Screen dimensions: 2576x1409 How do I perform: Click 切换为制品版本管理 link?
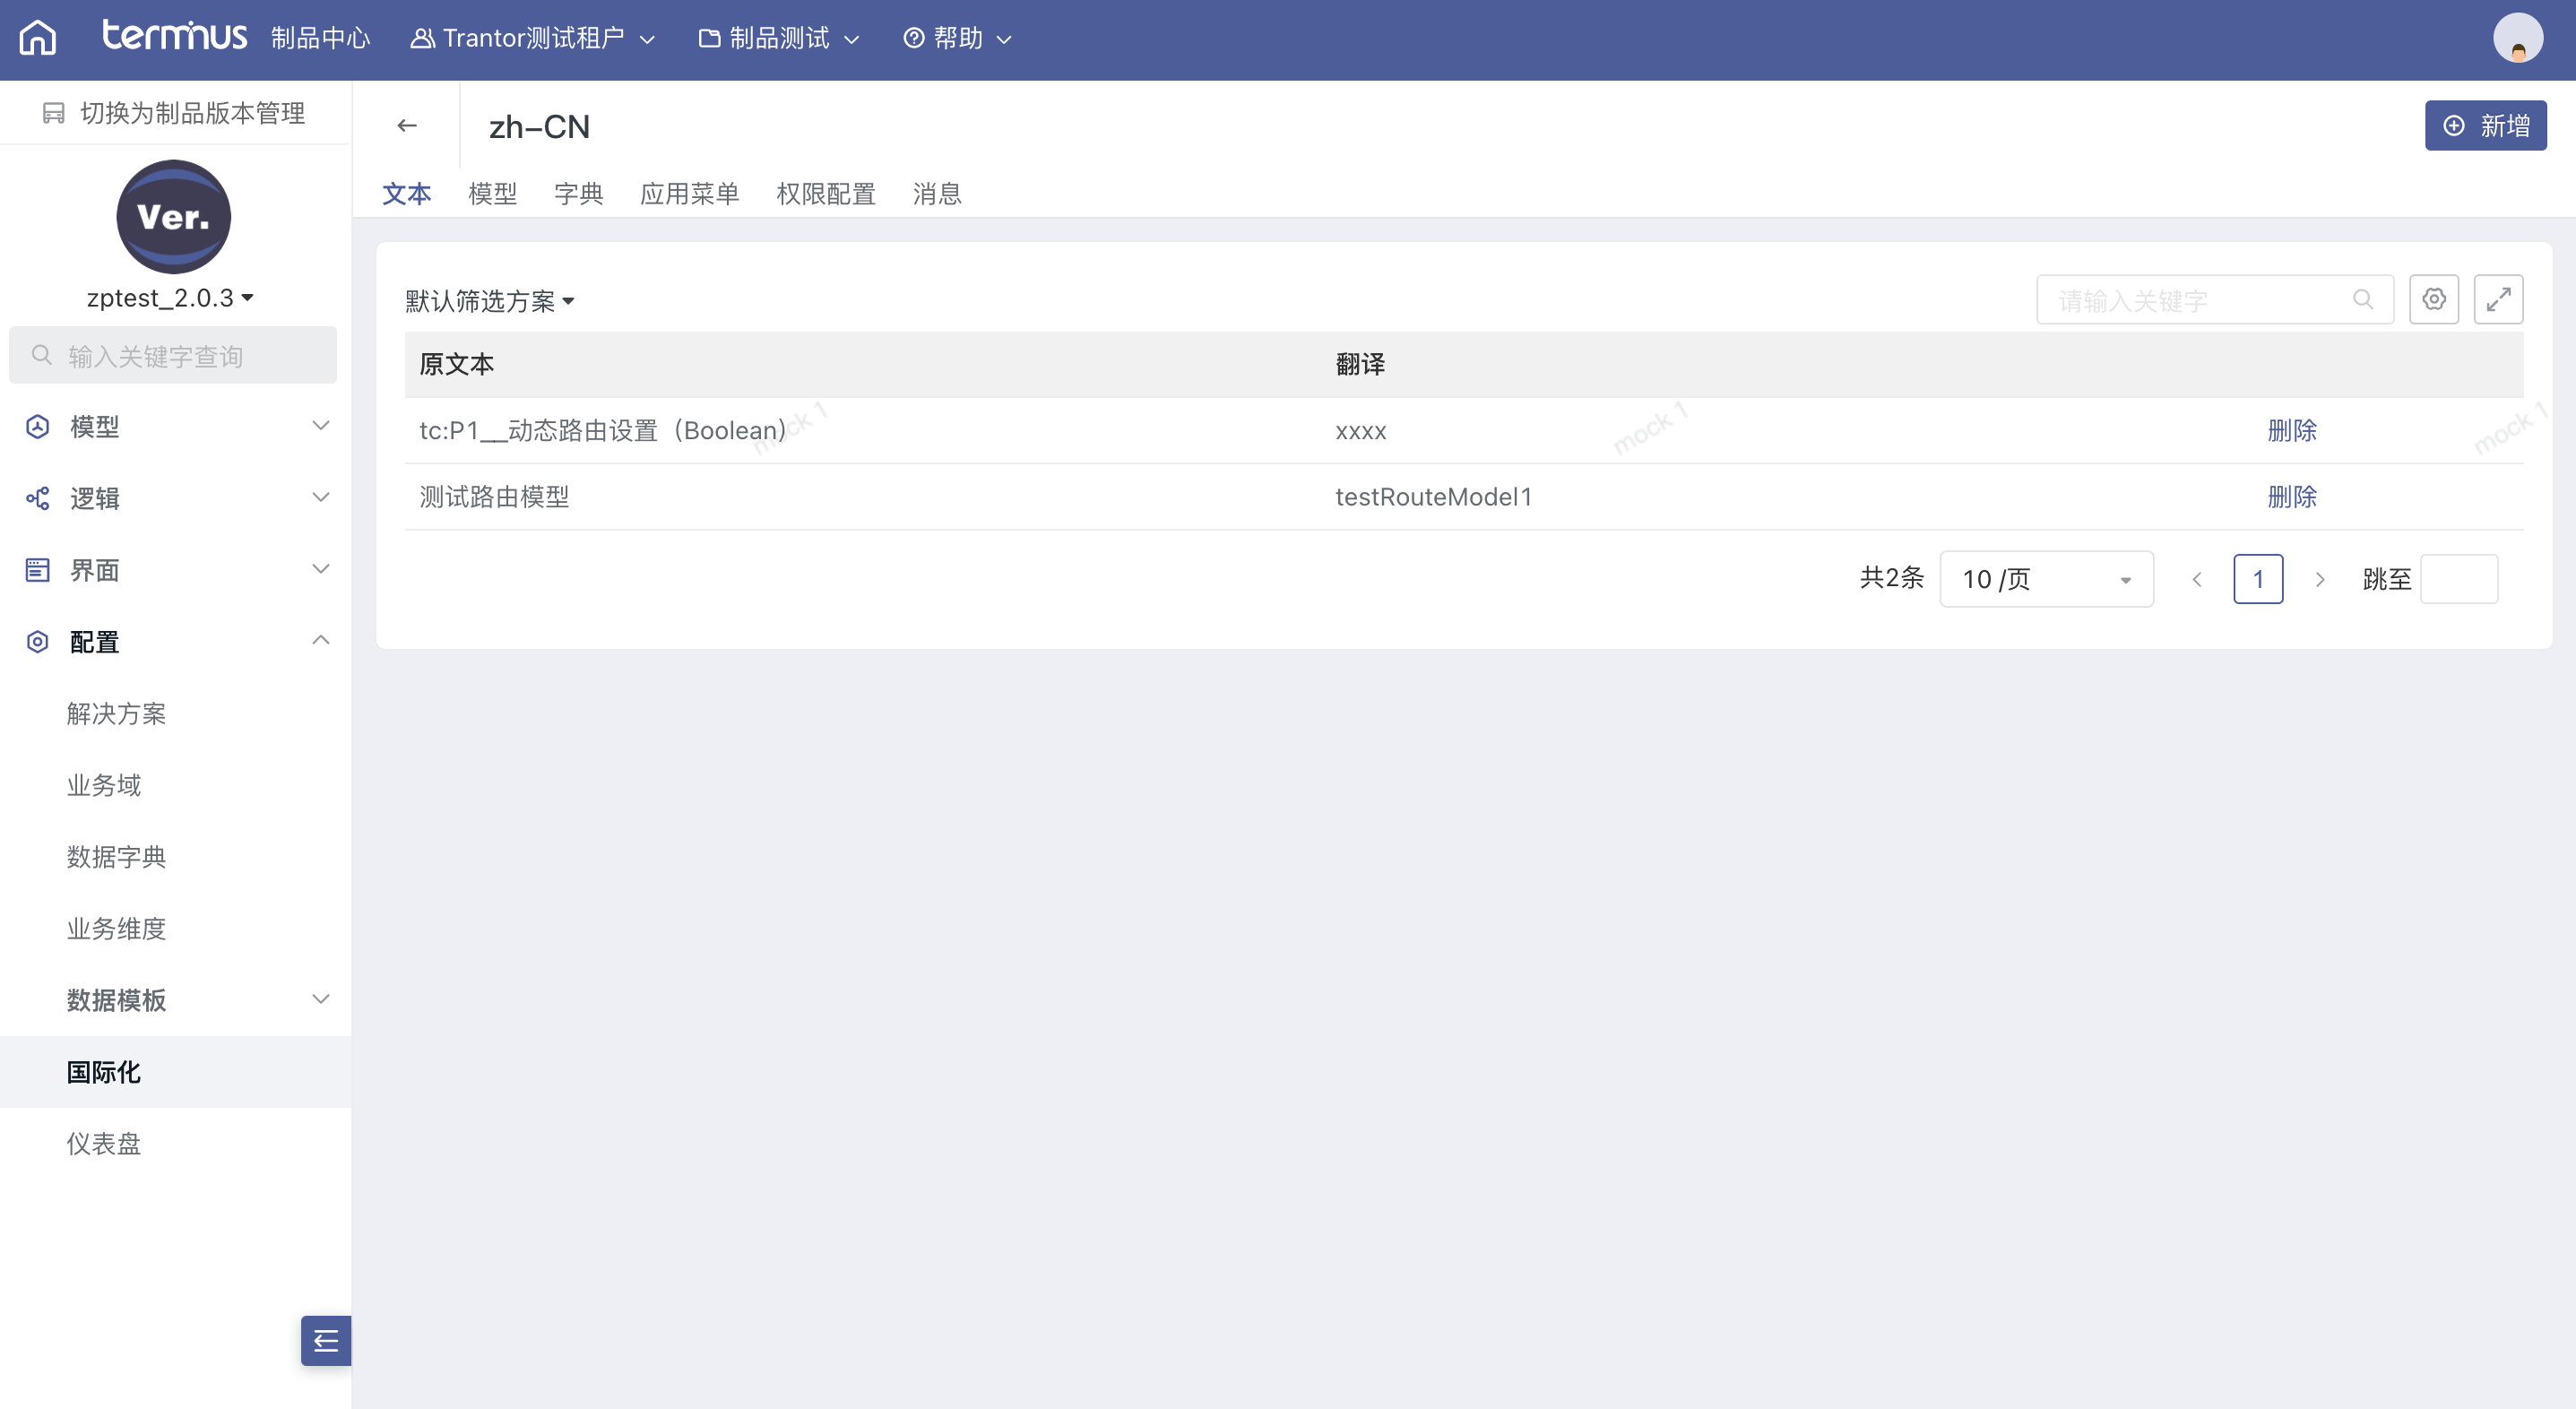tap(174, 113)
